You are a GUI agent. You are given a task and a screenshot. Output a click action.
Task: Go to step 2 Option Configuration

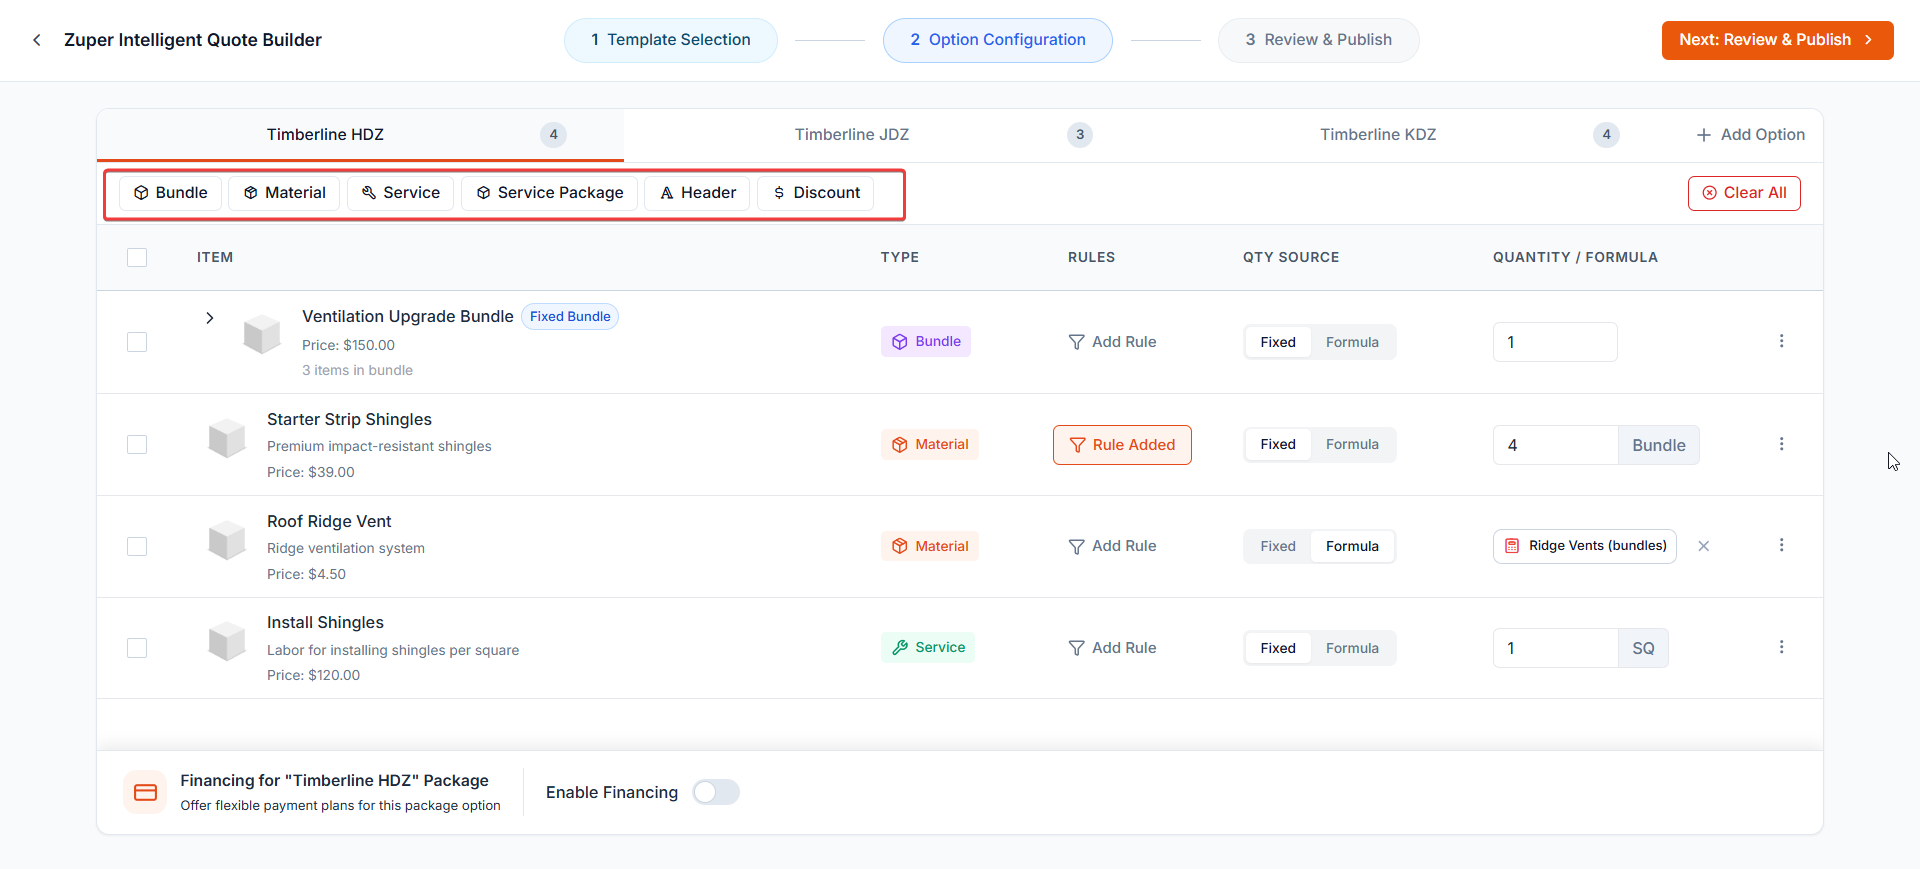click(998, 40)
